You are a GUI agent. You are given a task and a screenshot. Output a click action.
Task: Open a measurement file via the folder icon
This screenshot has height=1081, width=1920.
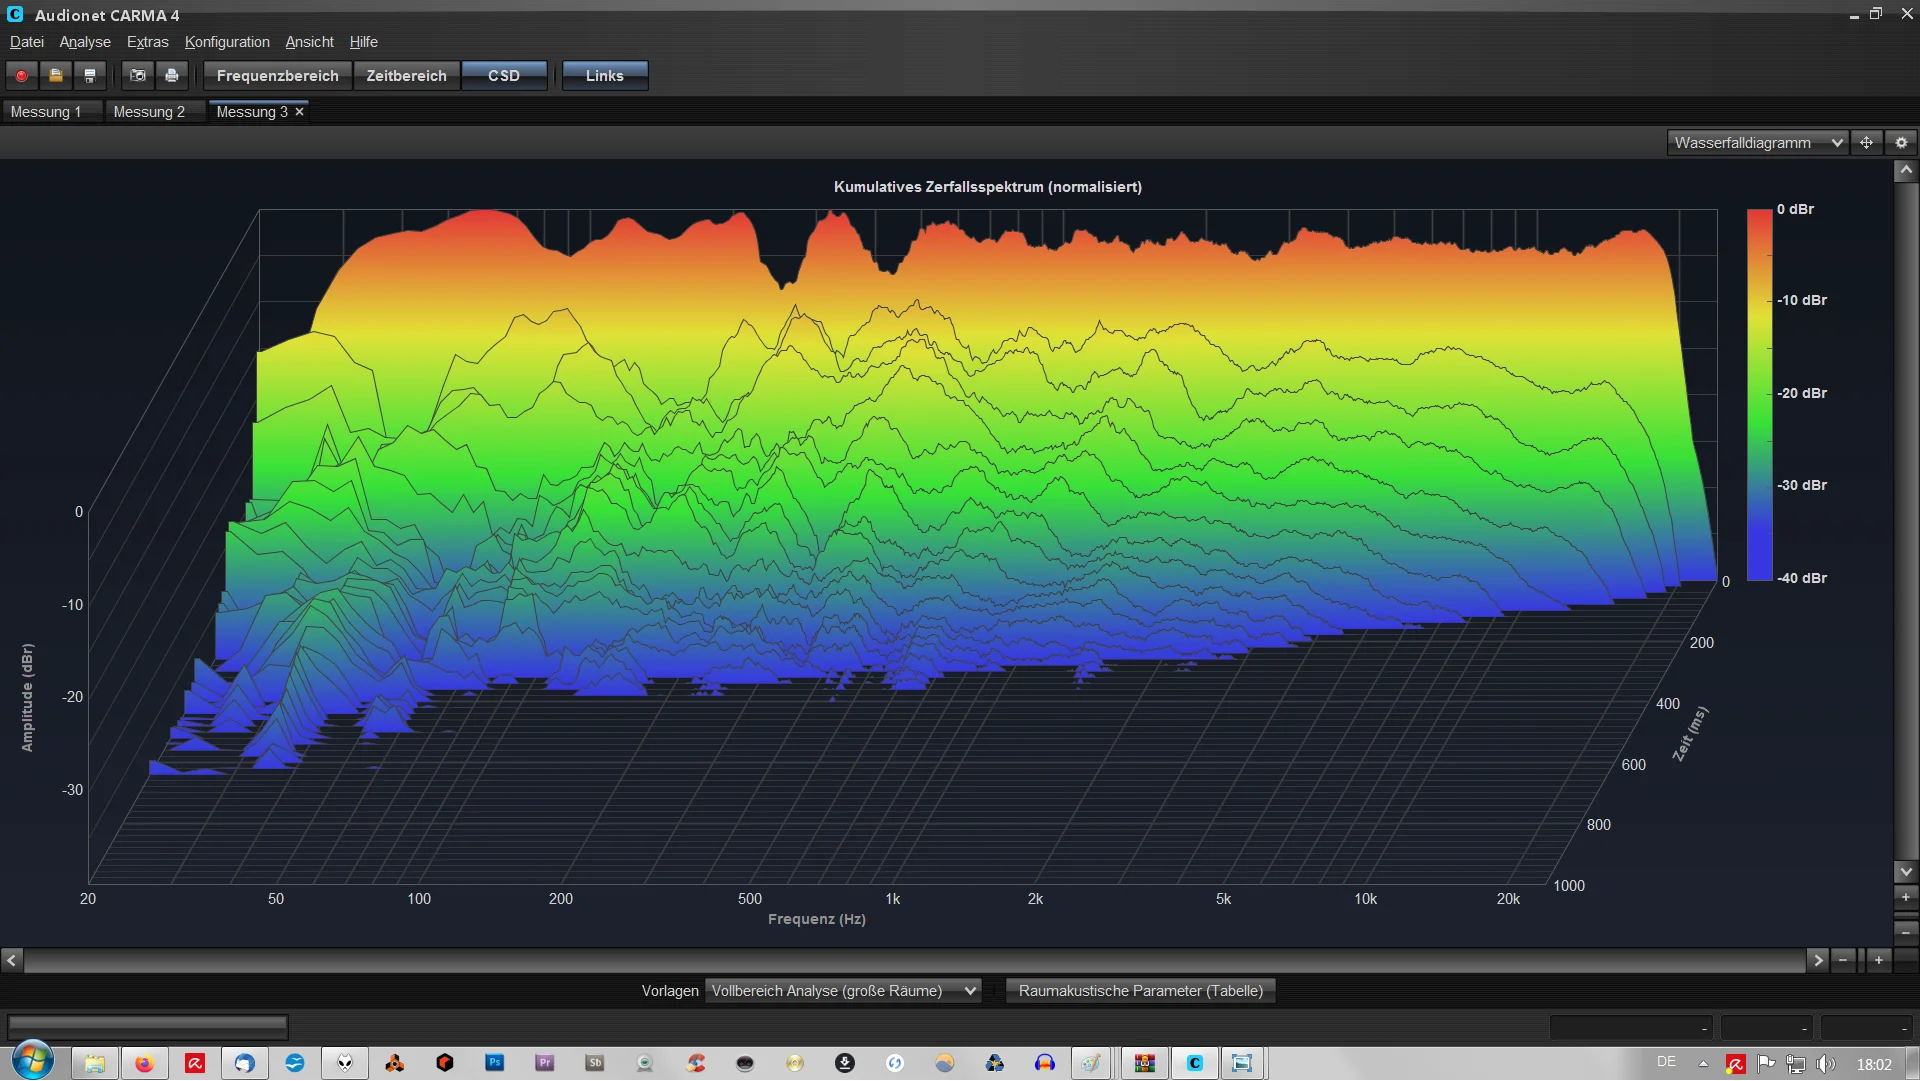(56, 76)
